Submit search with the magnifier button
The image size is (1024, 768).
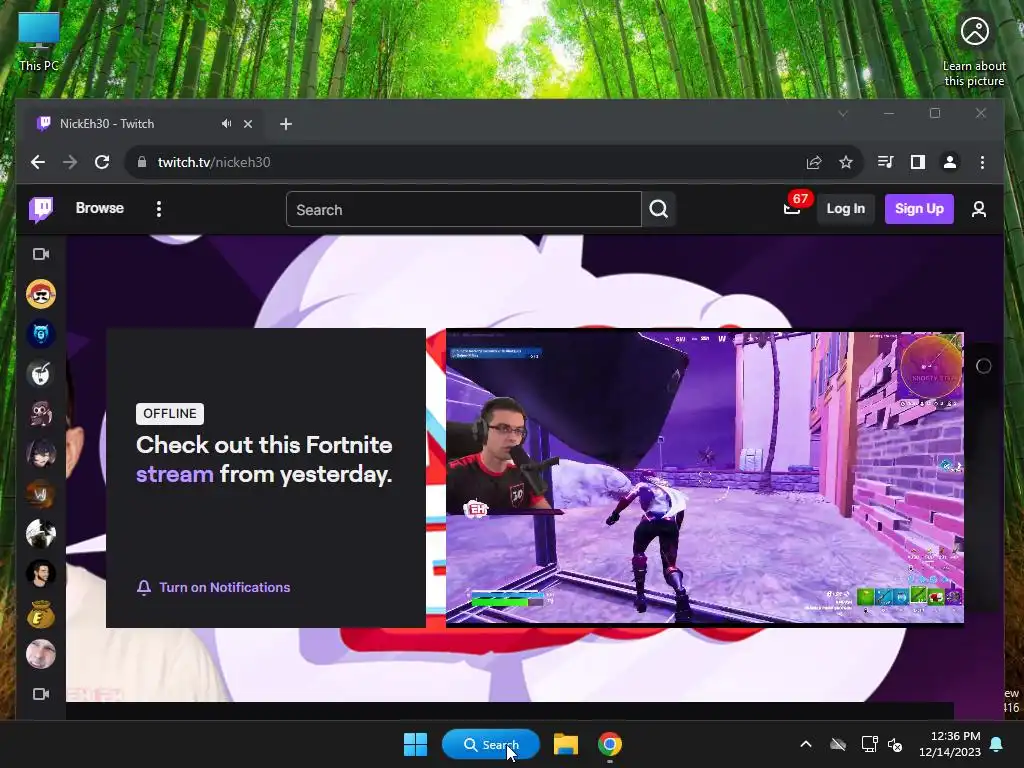tap(658, 209)
